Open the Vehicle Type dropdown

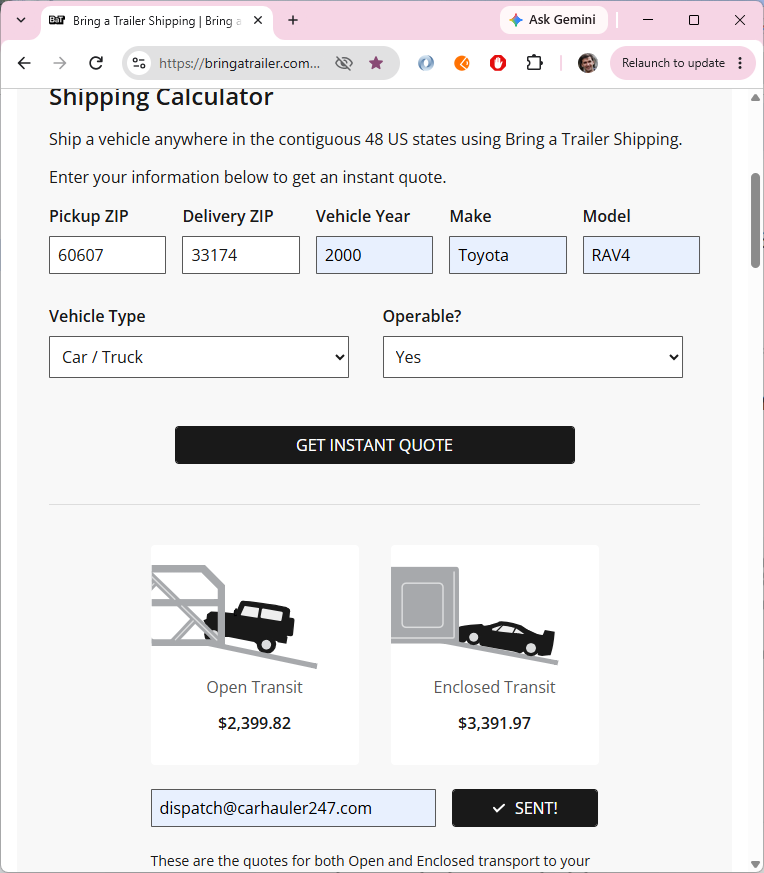199,357
